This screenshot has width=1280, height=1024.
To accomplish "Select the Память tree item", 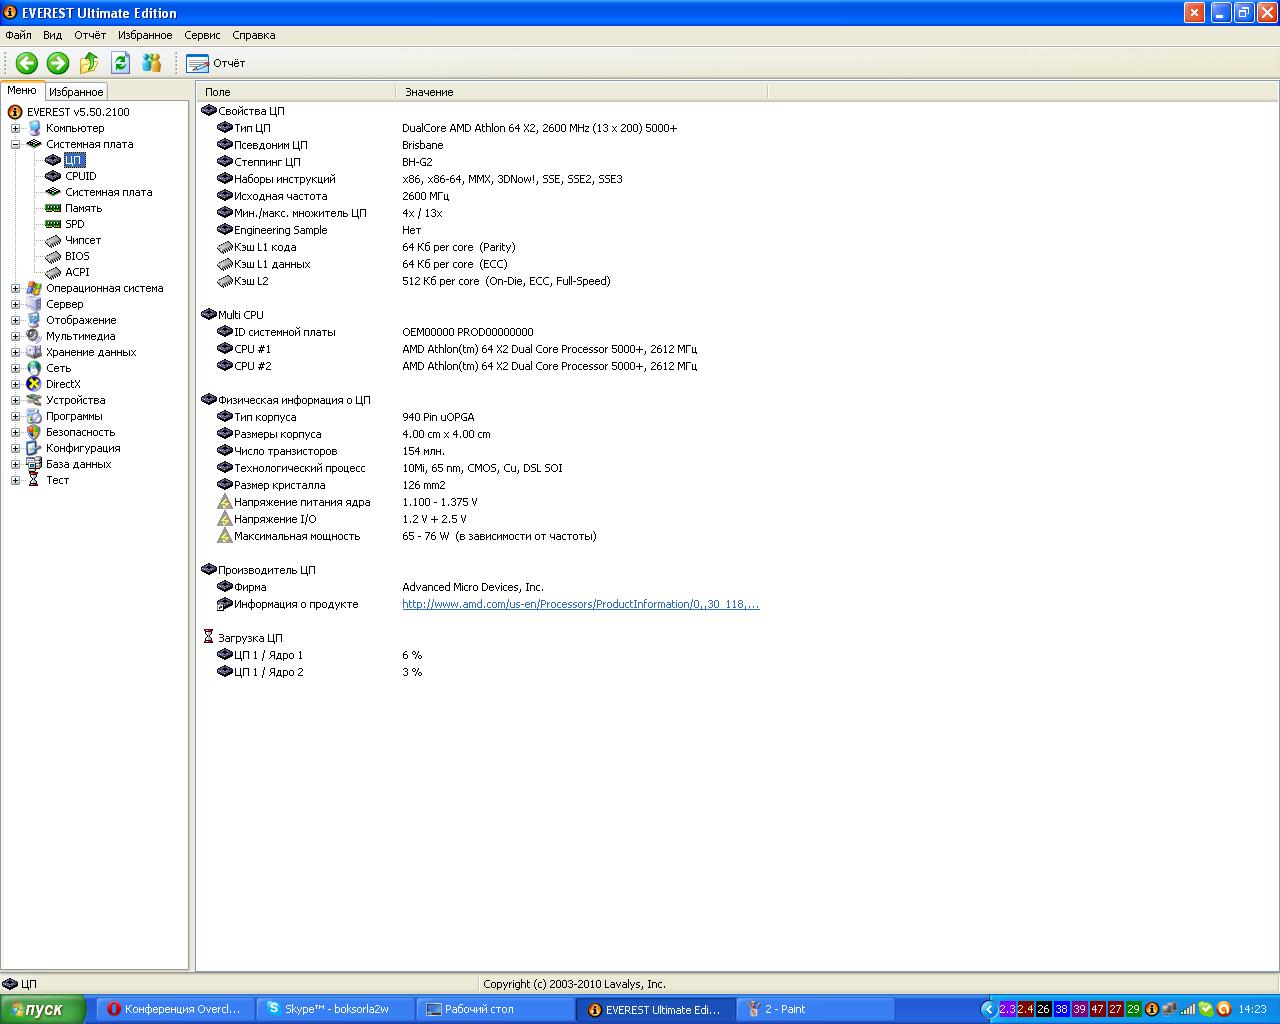I will [x=83, y=208].
